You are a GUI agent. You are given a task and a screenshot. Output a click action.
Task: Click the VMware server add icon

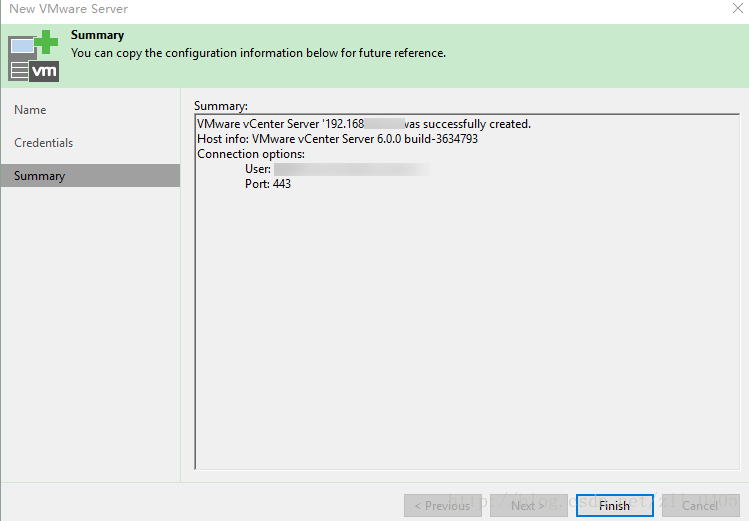[x=33, y=56]
